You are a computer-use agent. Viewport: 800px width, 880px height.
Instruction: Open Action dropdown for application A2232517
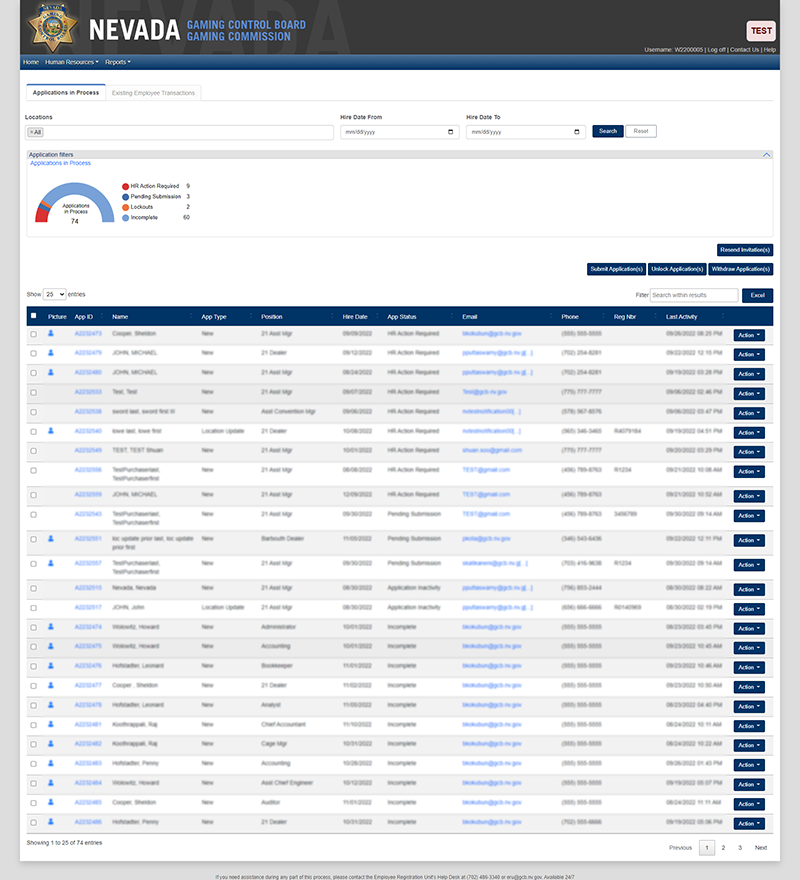coord(749,609)
